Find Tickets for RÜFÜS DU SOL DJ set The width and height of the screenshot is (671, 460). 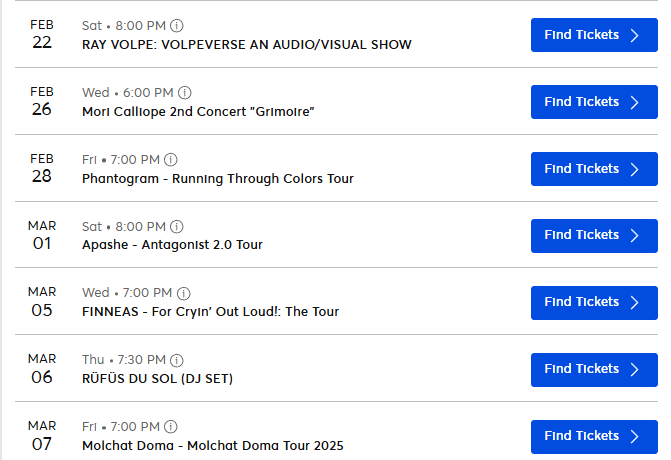pyautogui.click(x=594, y=369)
